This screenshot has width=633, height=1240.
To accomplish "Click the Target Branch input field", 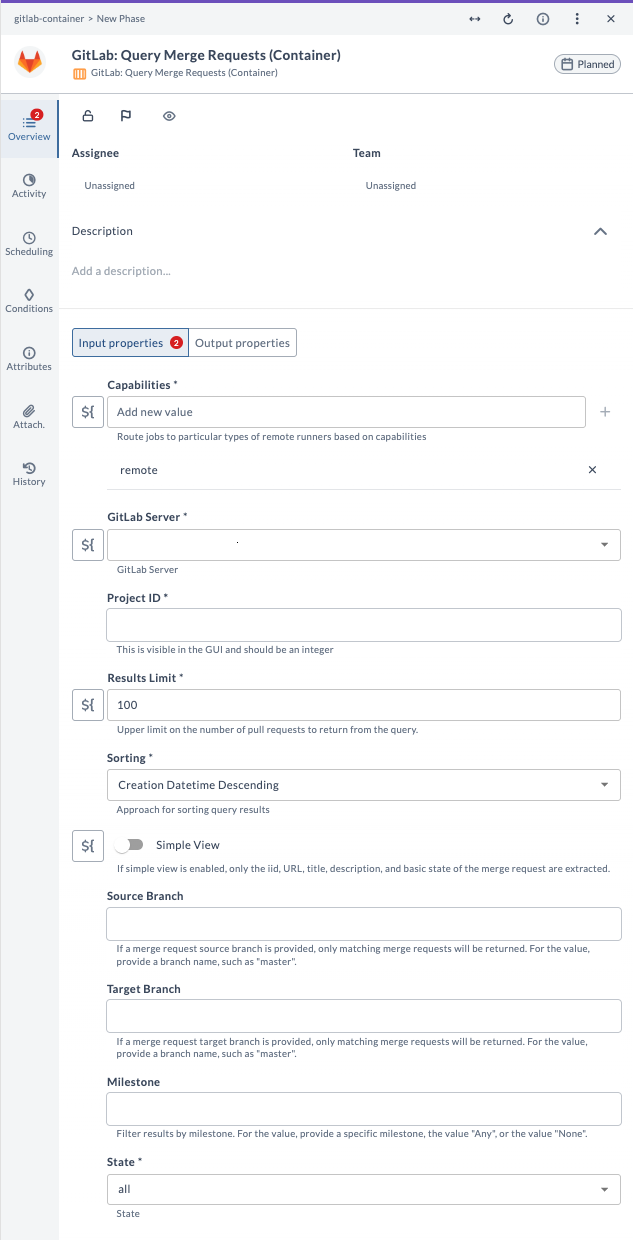I will point(364,1017).
